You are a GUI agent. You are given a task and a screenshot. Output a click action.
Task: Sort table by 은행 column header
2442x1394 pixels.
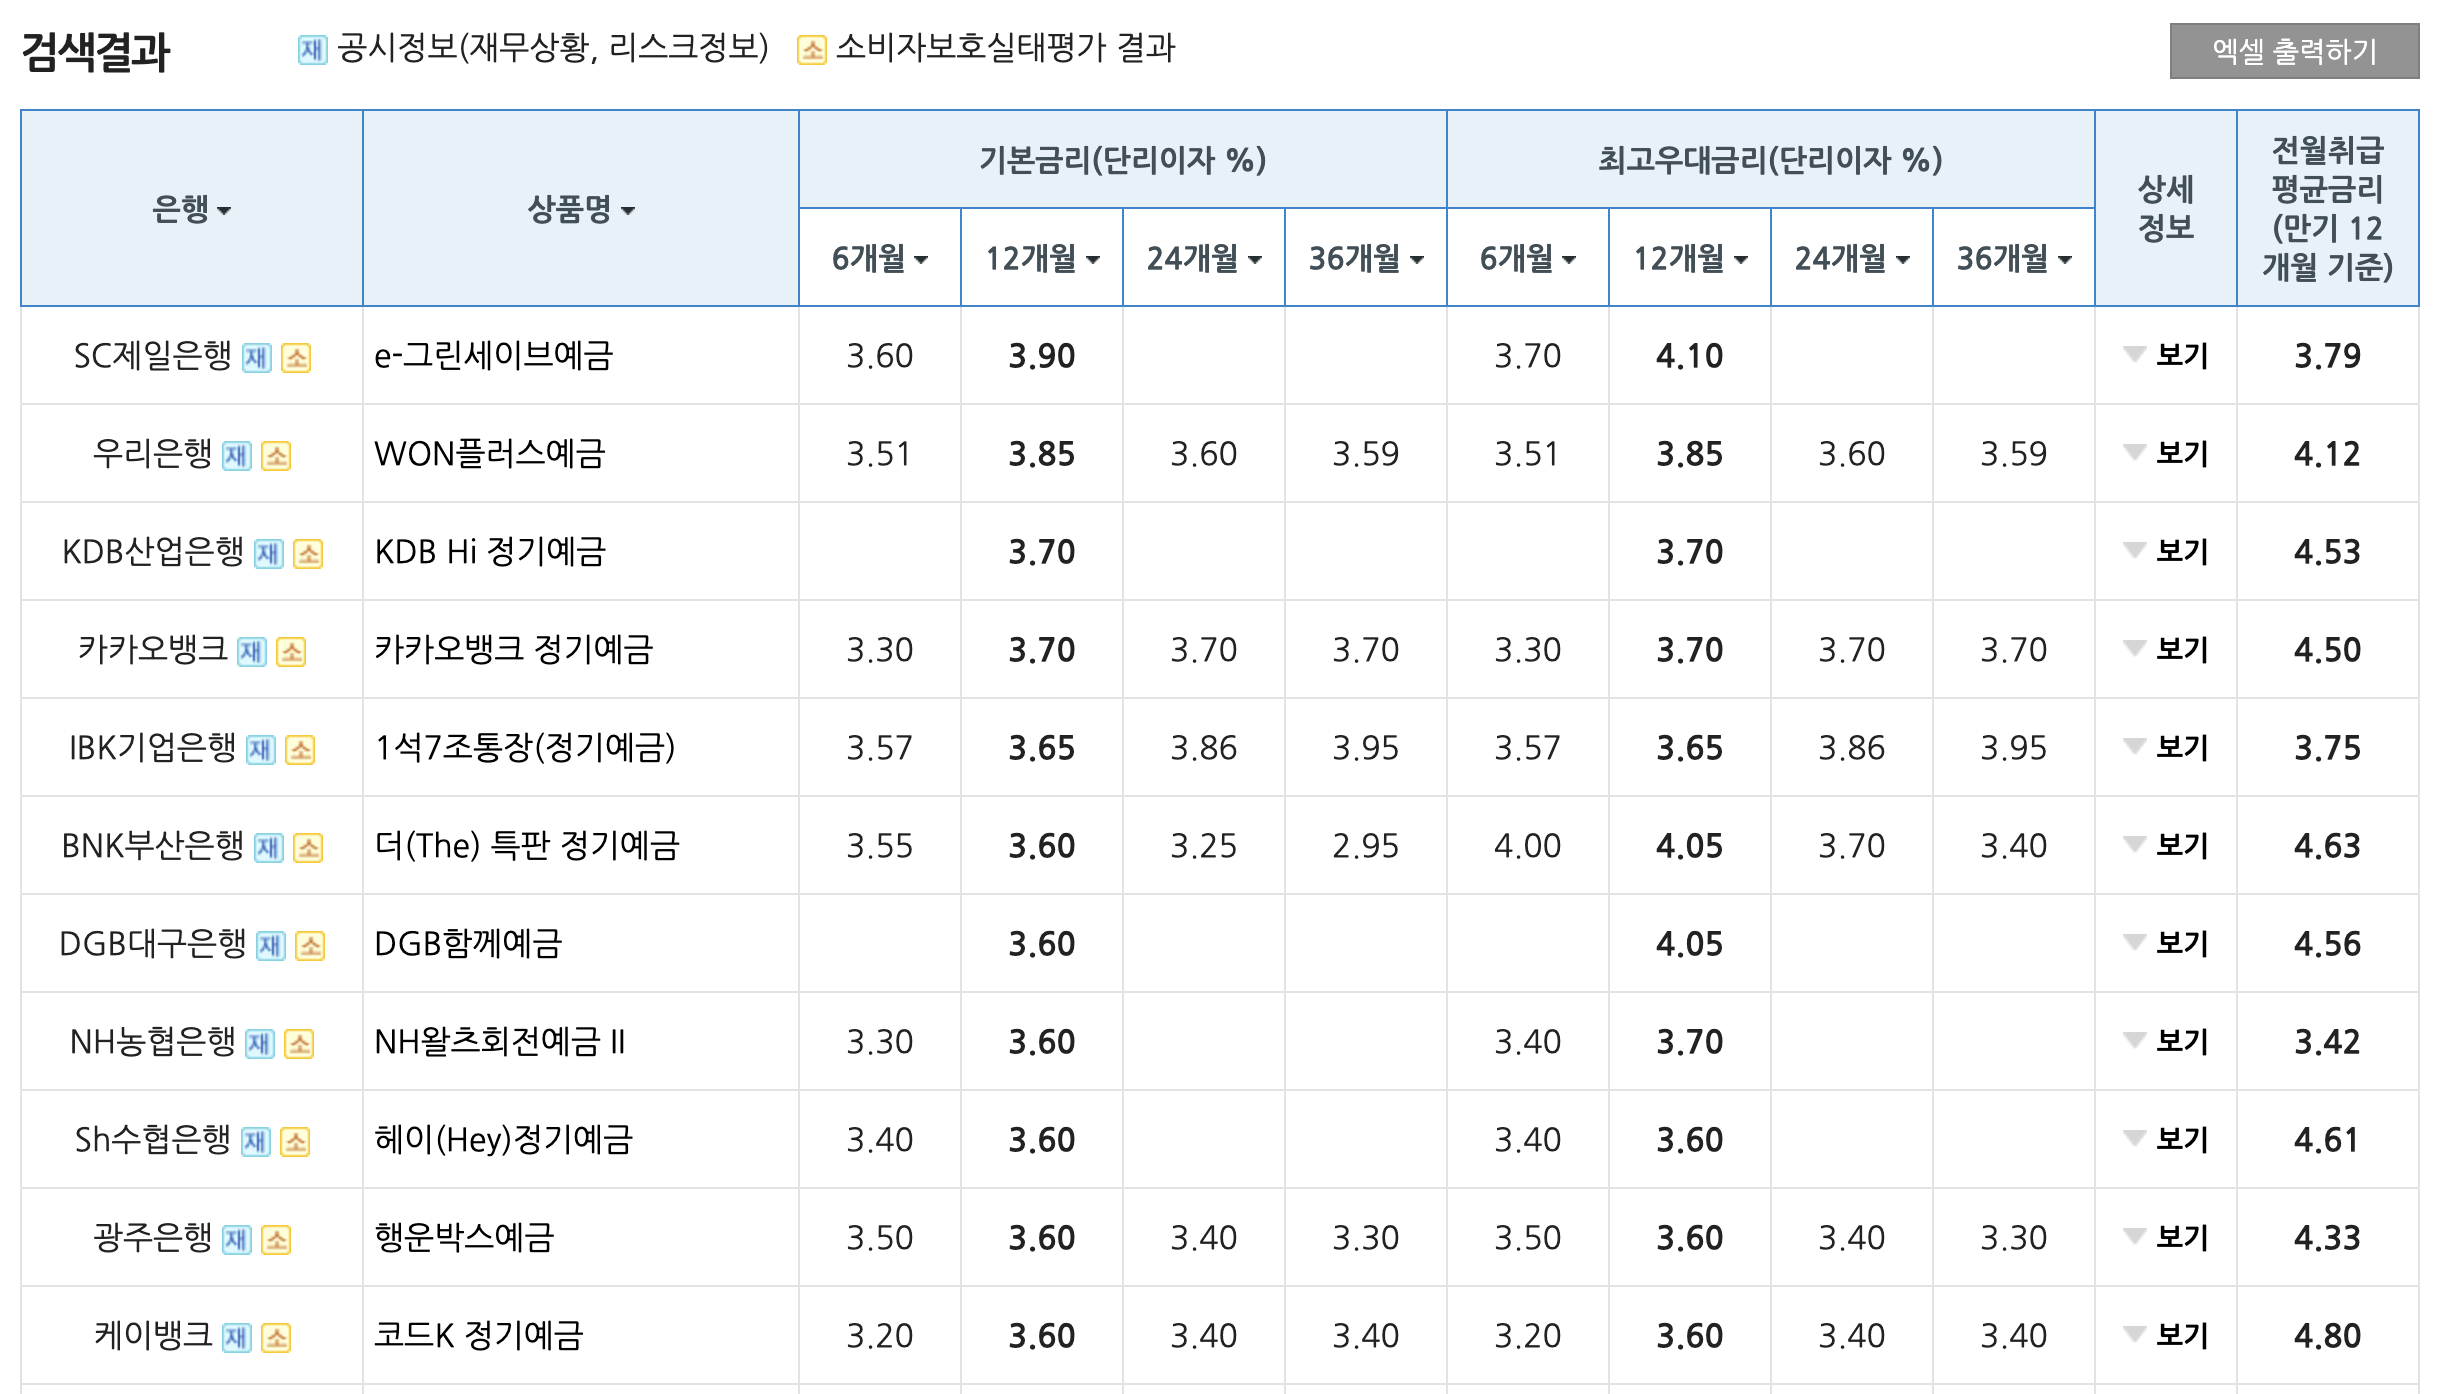[191, 209]
